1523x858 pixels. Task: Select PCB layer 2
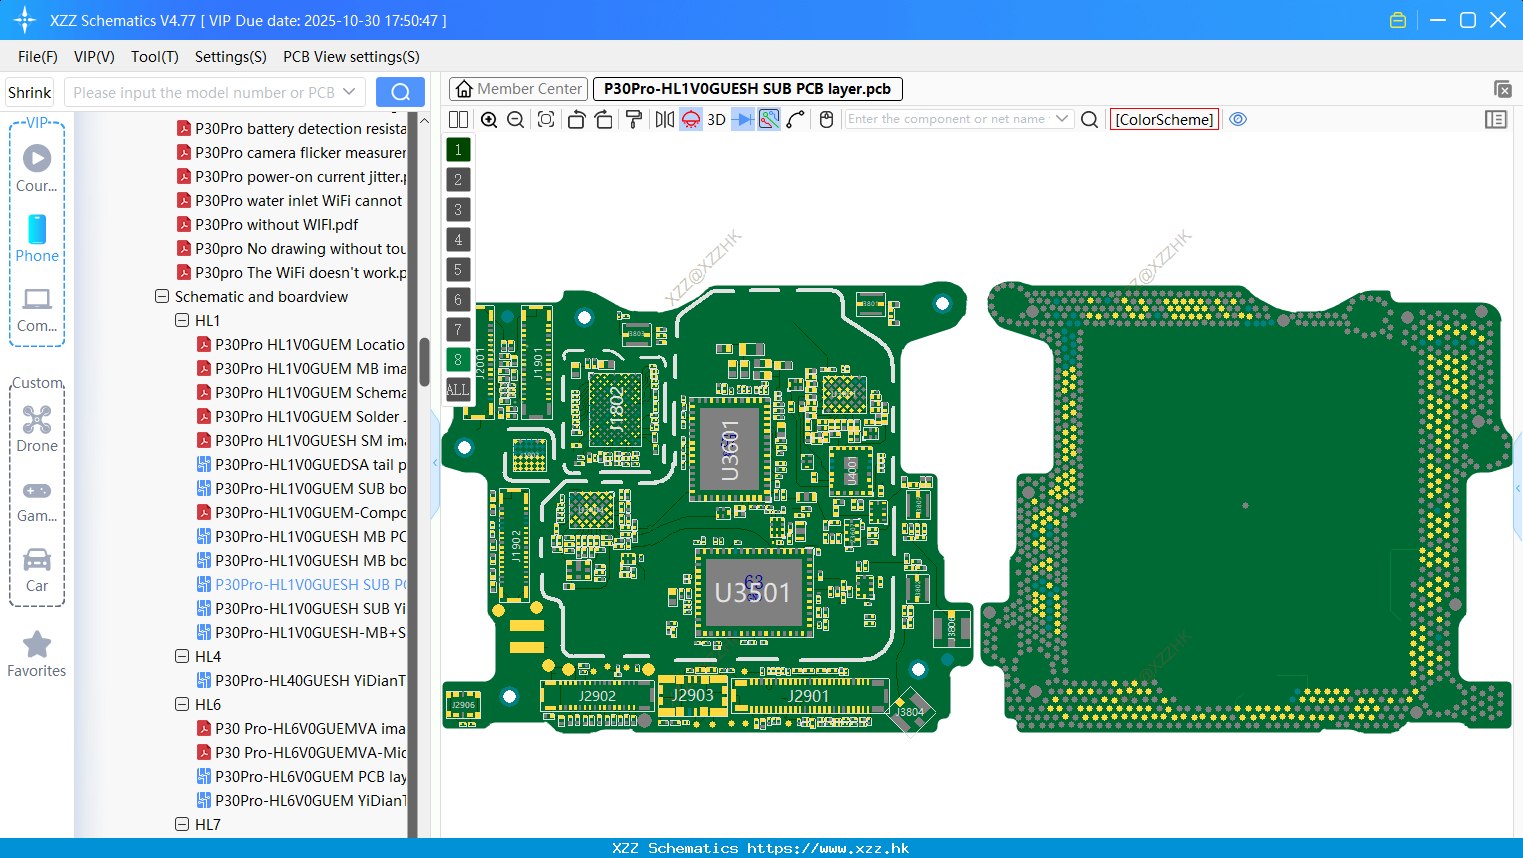458,180
